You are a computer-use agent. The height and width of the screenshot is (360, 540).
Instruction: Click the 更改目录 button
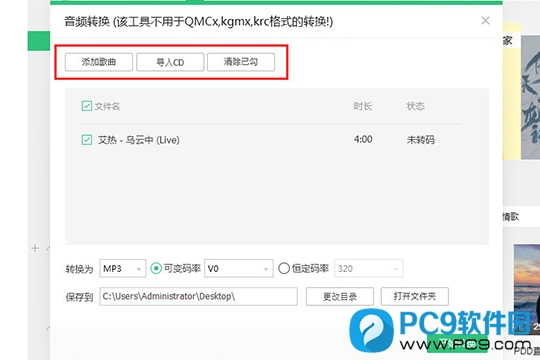tap(340, 296)
